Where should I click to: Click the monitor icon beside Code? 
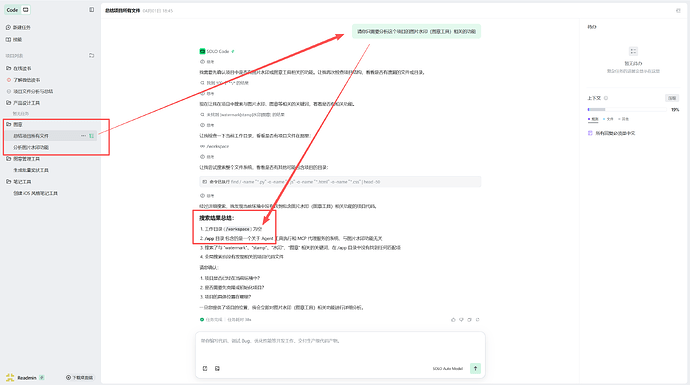pyautogui.click(x=26, y=10)
